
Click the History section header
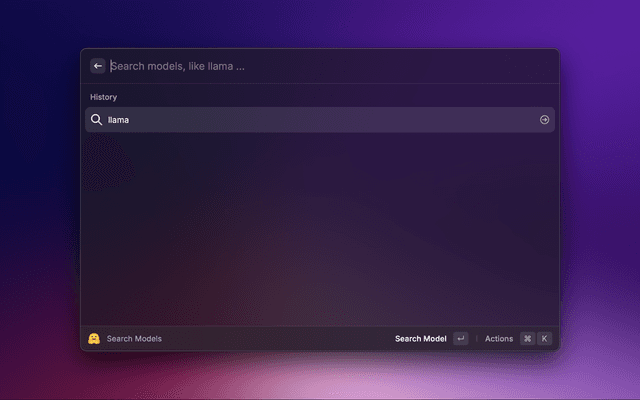click(104, 97)
